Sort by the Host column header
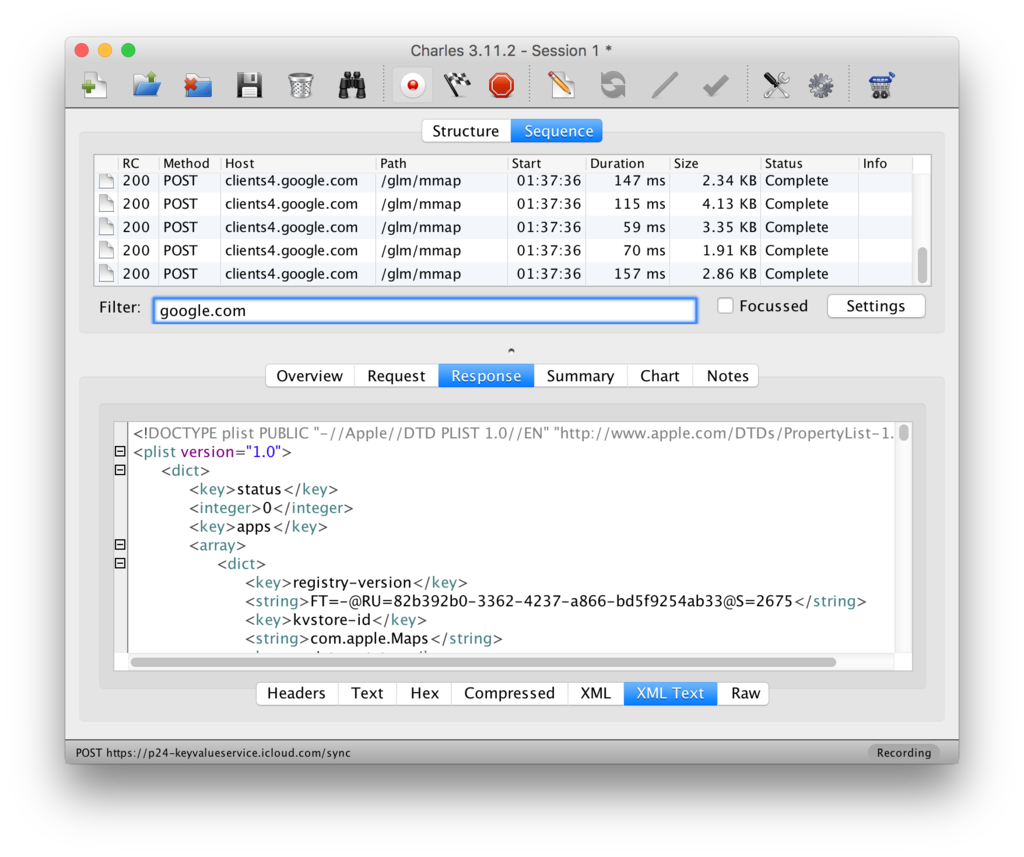The height and width of the screenshot is (857, 1024). [x=298, y=163]
